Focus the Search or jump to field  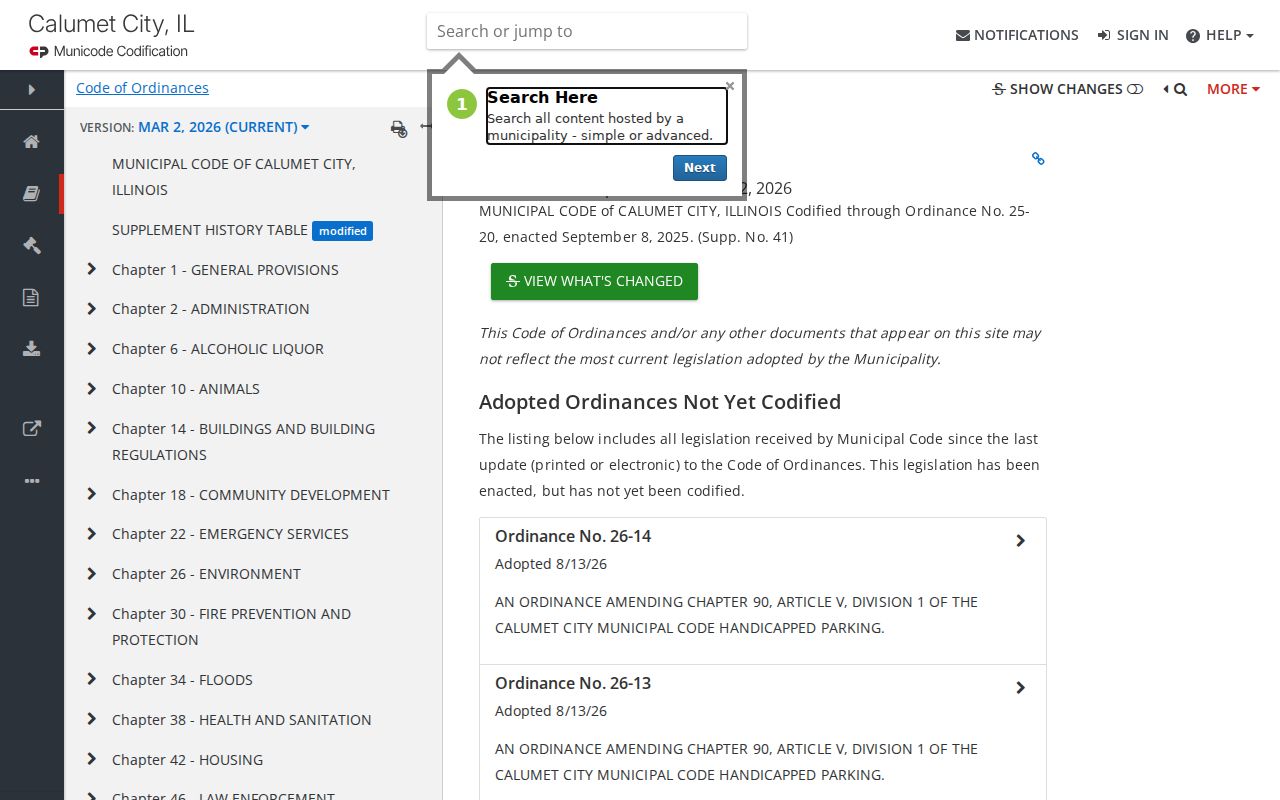[587, 31]
